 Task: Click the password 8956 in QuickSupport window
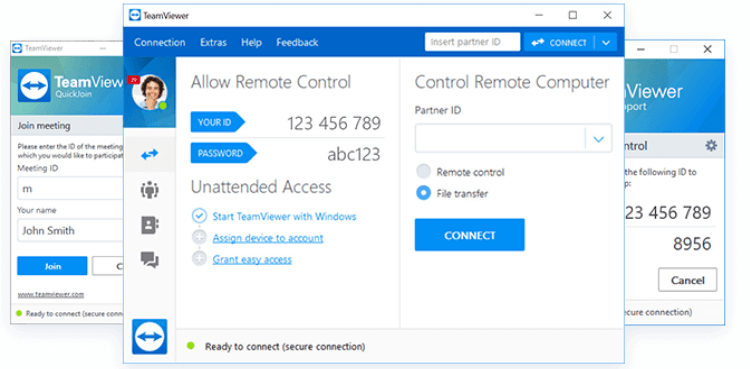tap(692, 244)
